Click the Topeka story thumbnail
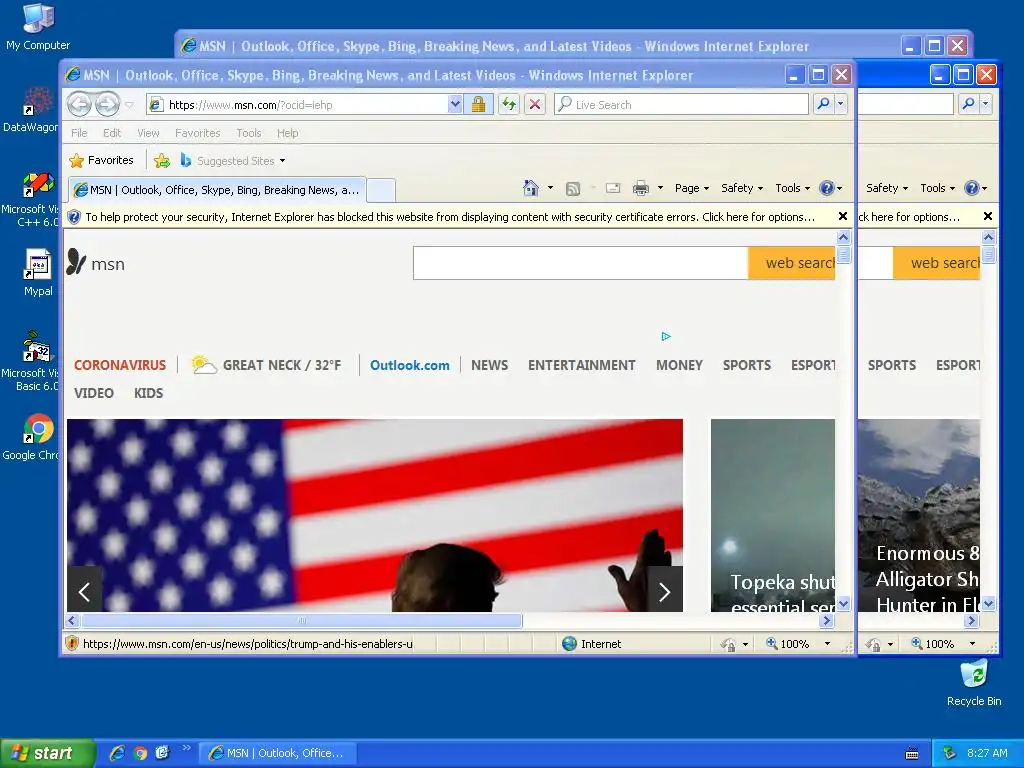 click(x=773, y=515)
